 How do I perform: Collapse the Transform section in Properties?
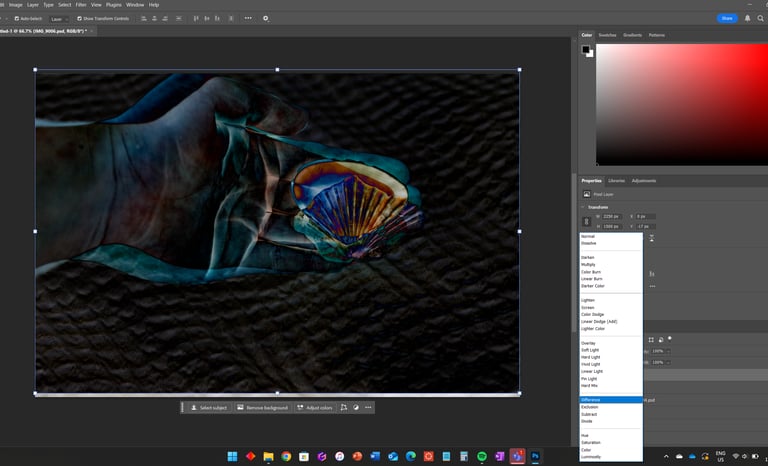(584, 207)
